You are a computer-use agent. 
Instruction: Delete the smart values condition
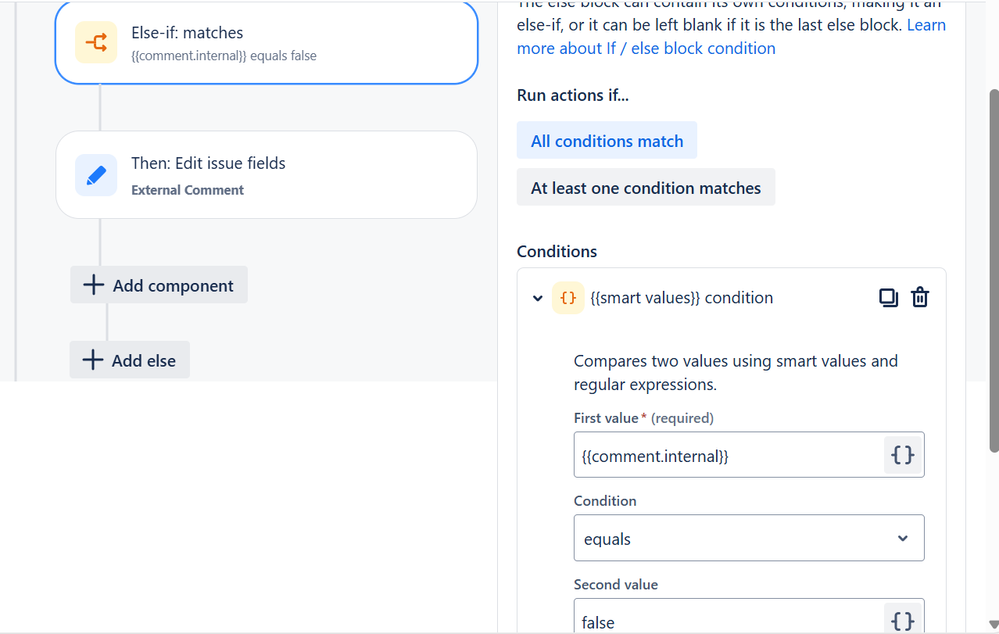(x=920, y=297)
